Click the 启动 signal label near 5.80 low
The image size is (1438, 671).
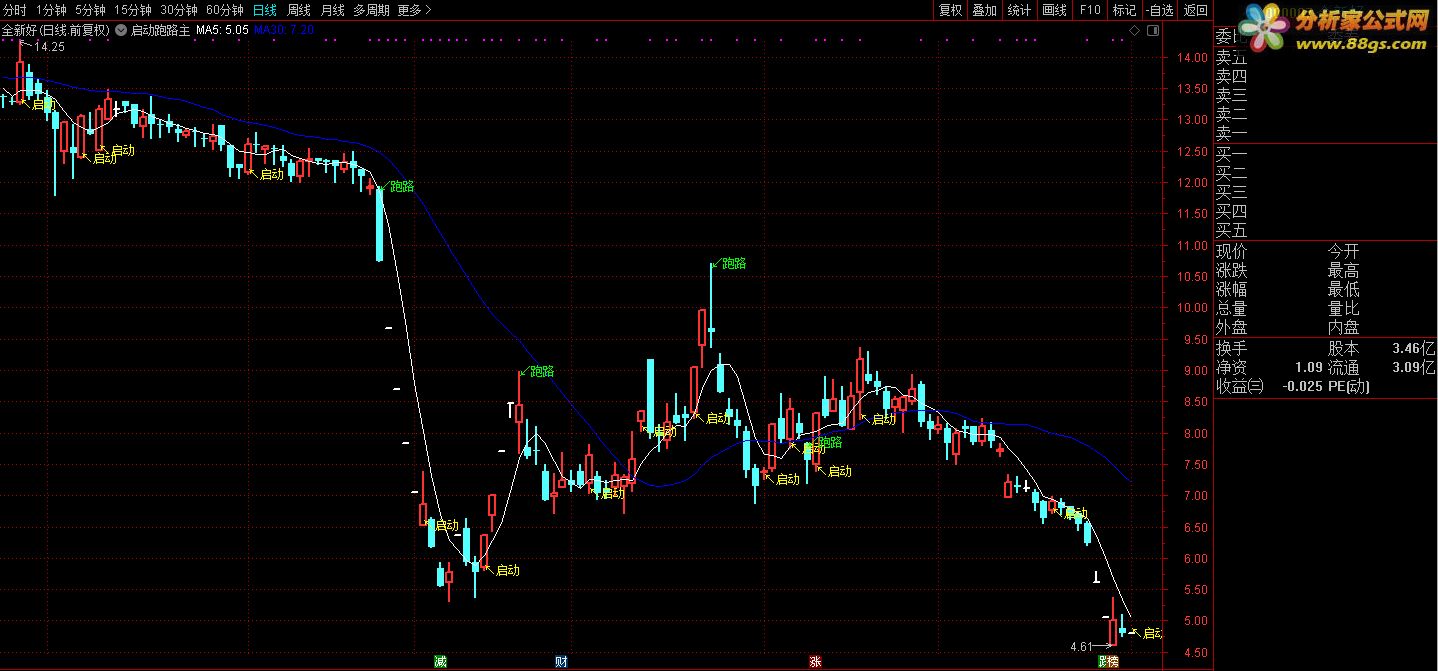click(508, 570)
